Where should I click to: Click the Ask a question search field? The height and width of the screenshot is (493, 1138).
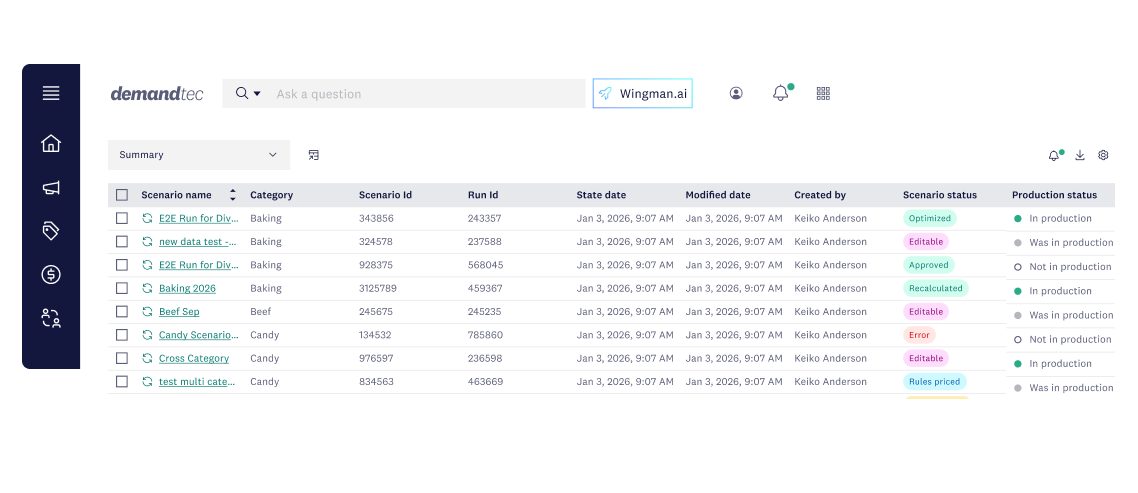(425, 94)
